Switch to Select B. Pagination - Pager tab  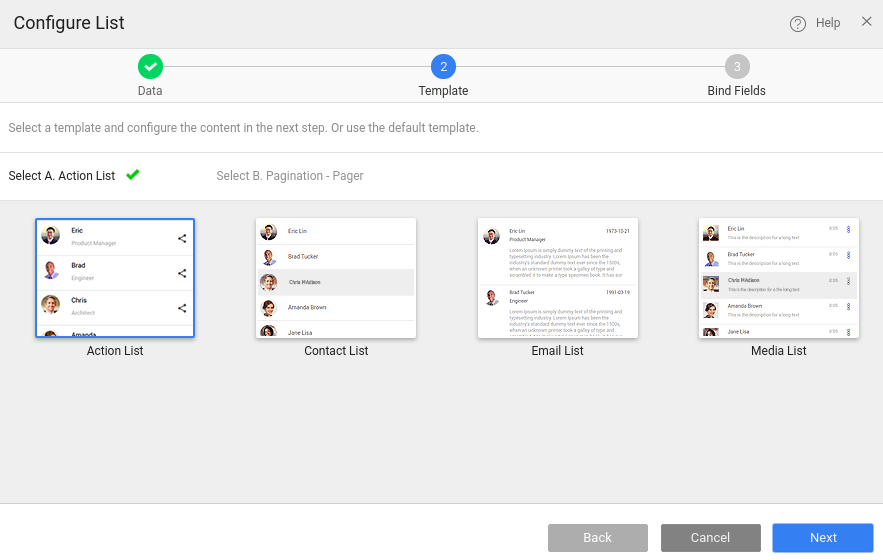coord(290,176)
